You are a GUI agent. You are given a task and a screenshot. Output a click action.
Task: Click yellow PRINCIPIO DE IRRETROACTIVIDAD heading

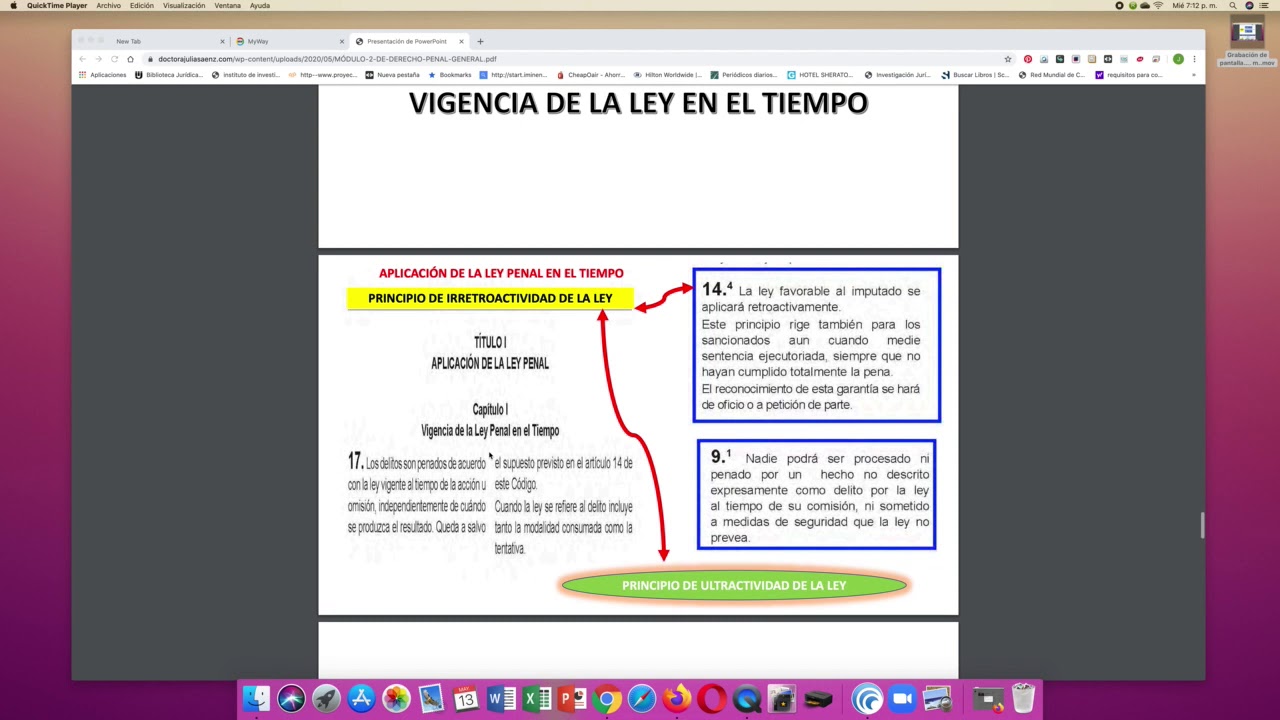(490, 298)
